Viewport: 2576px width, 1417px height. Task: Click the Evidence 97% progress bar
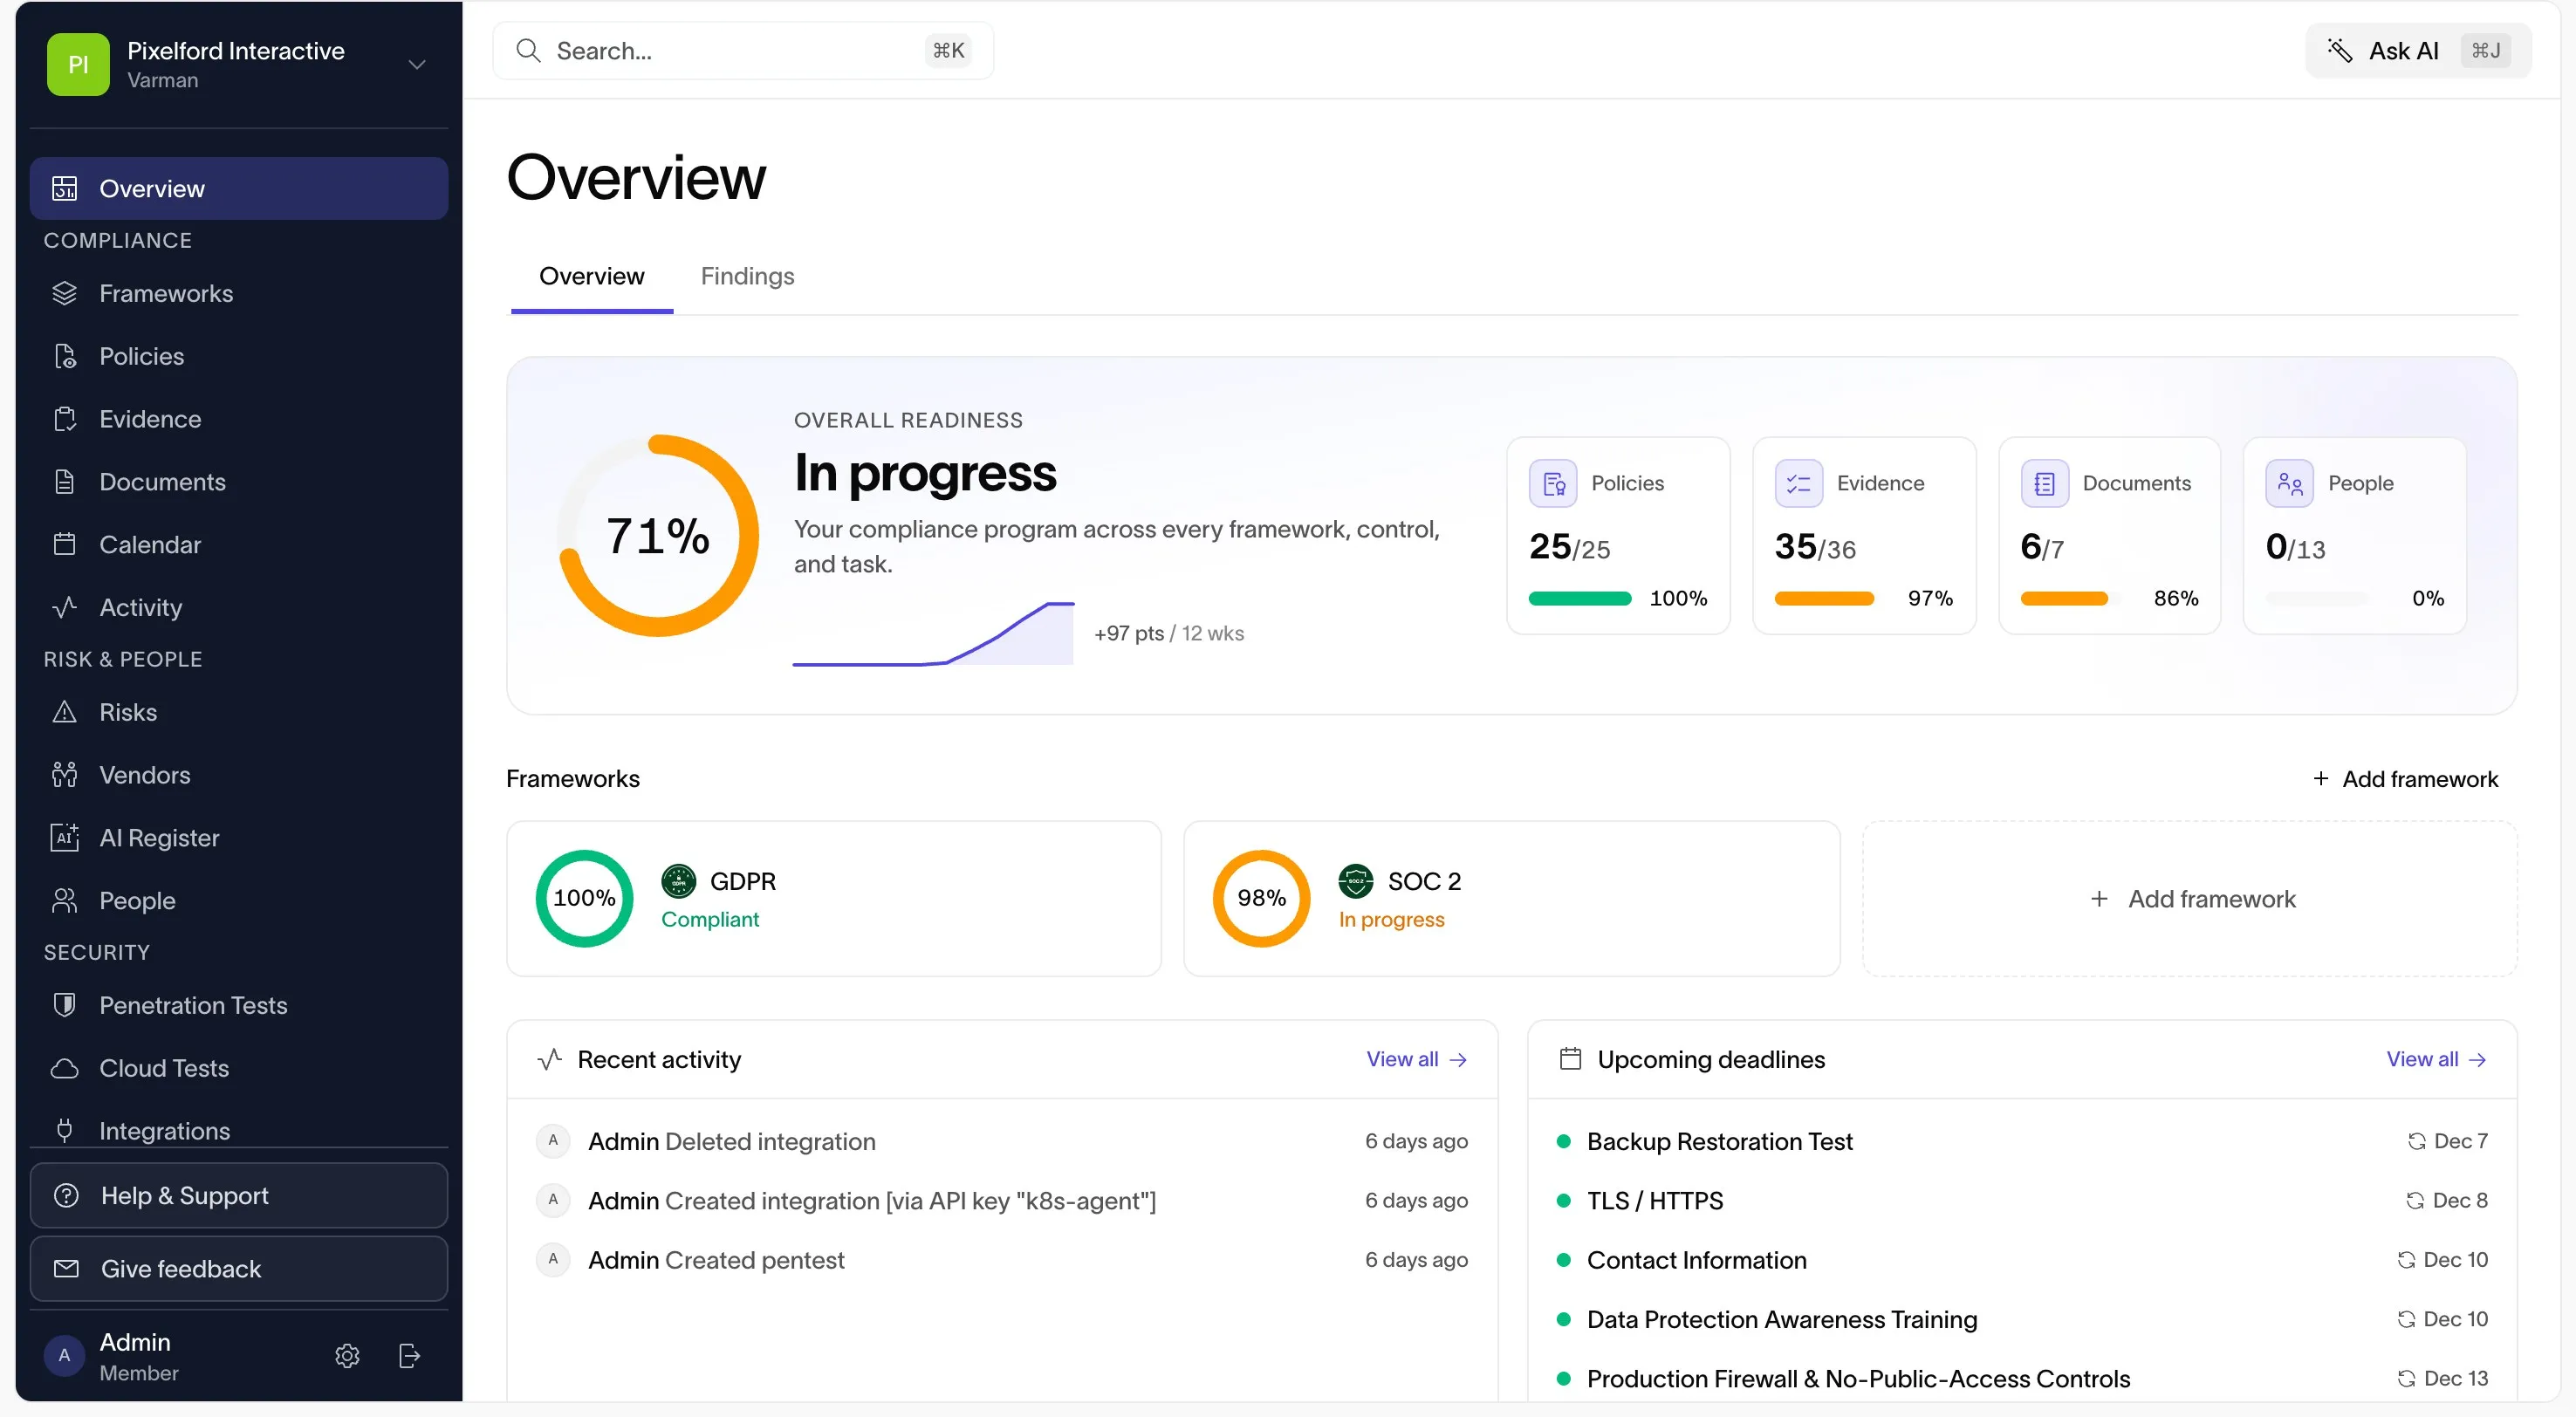[x=1825, y=598]
